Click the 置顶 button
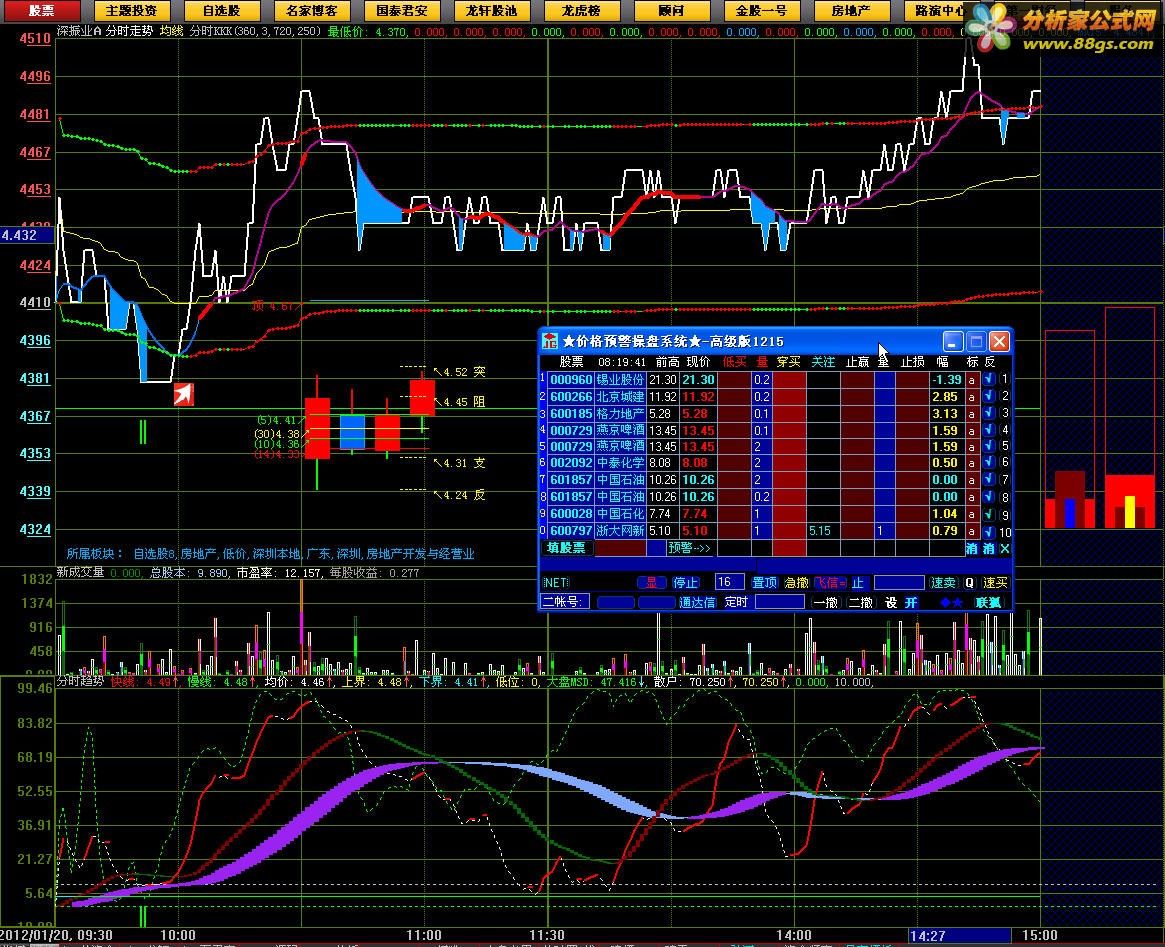Image resolution: width=1165 pixels, height=947 pixels. (x=765, y=583)
